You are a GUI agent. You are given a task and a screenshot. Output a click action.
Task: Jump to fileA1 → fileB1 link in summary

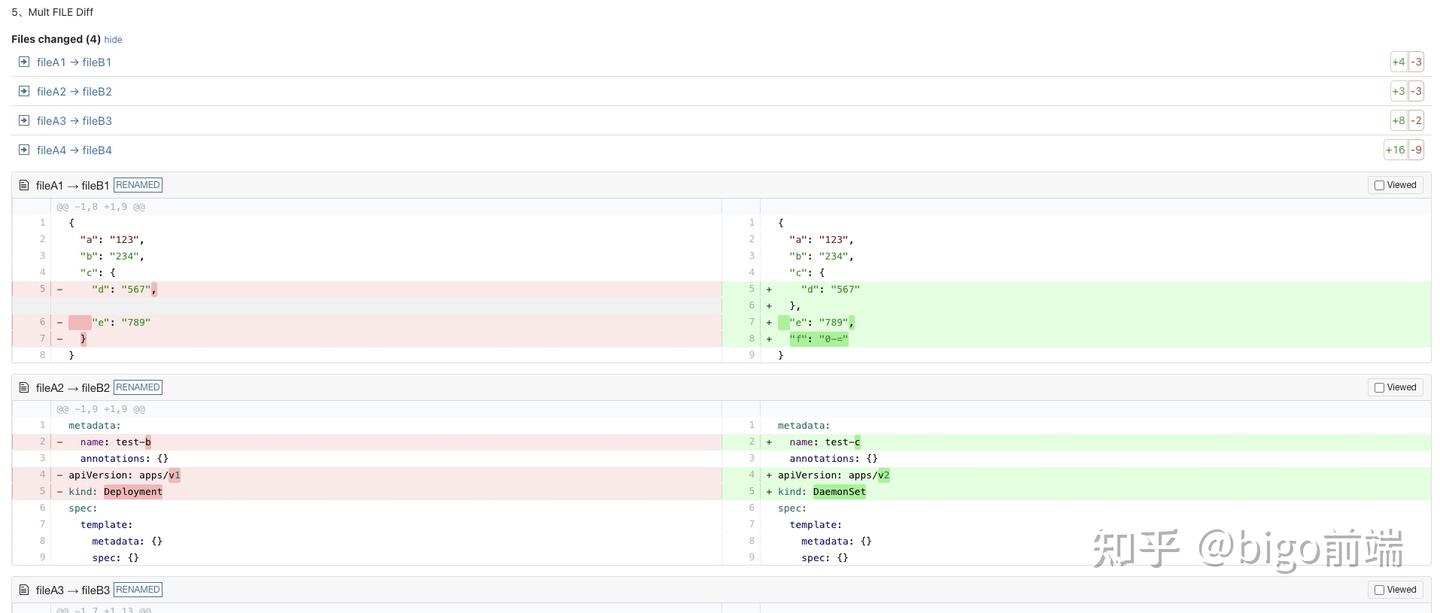click(74, 62)
